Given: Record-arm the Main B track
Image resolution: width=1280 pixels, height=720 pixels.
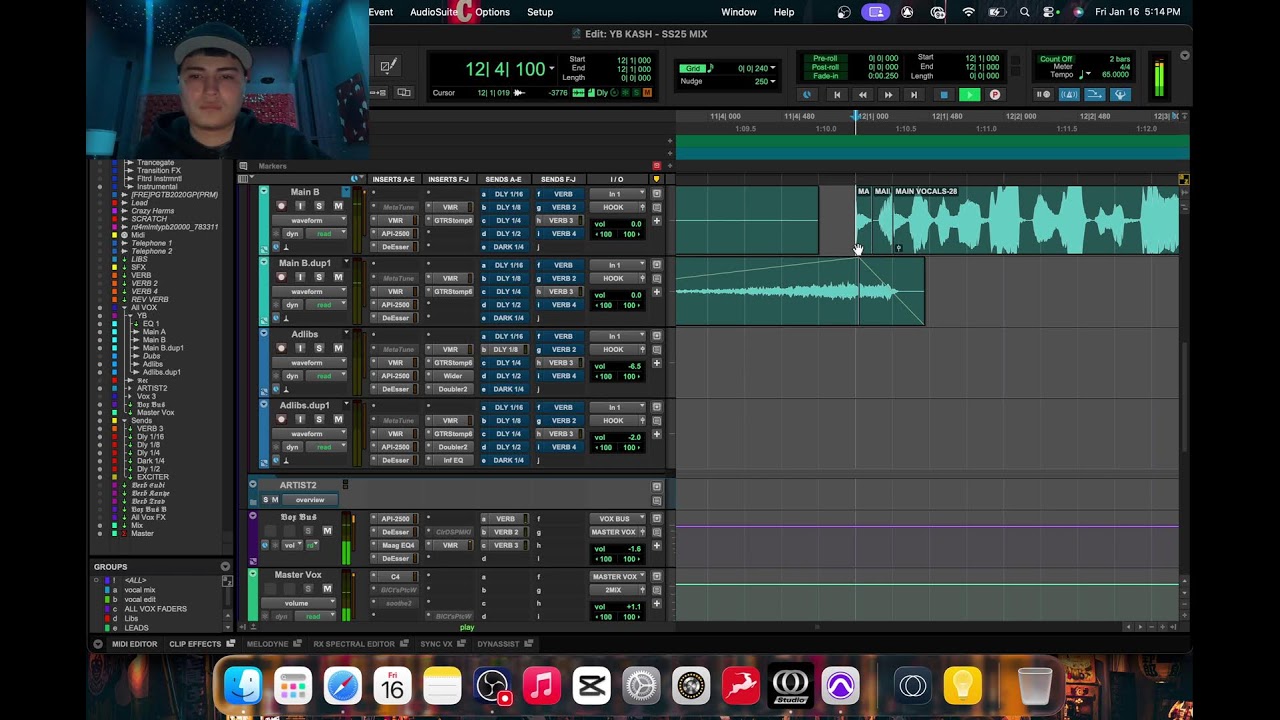Looking at the screenshot, I should click(281, 206).
